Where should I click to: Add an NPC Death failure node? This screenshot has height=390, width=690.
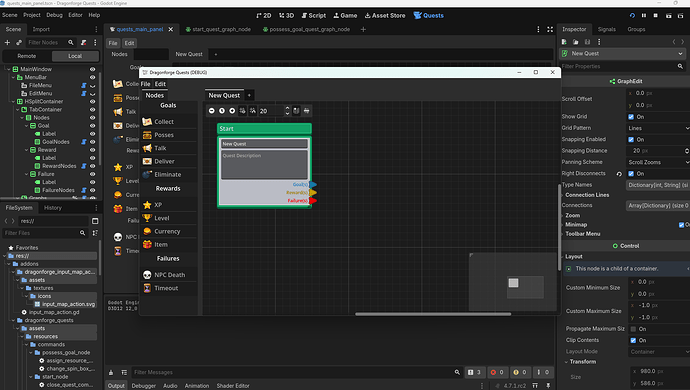(169, 275)
